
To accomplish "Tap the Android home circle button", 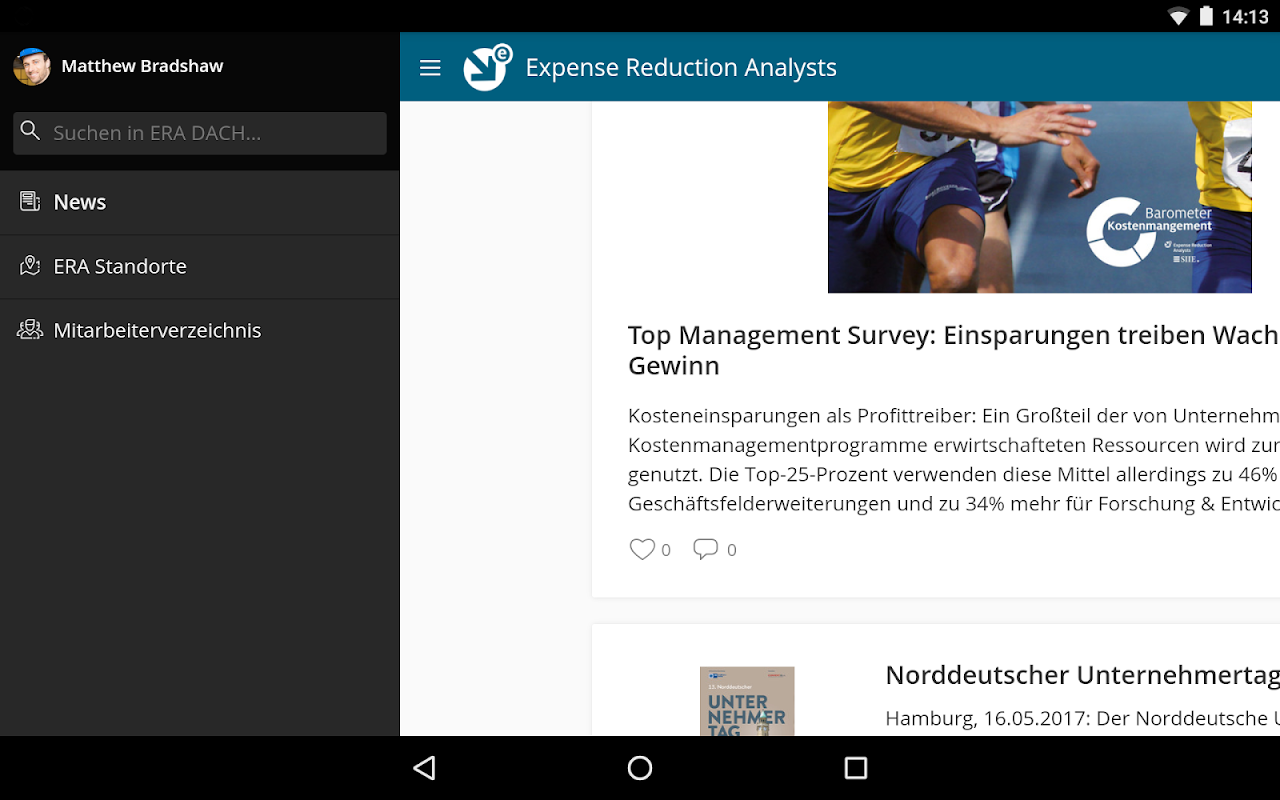I will (x=640, y=768).
